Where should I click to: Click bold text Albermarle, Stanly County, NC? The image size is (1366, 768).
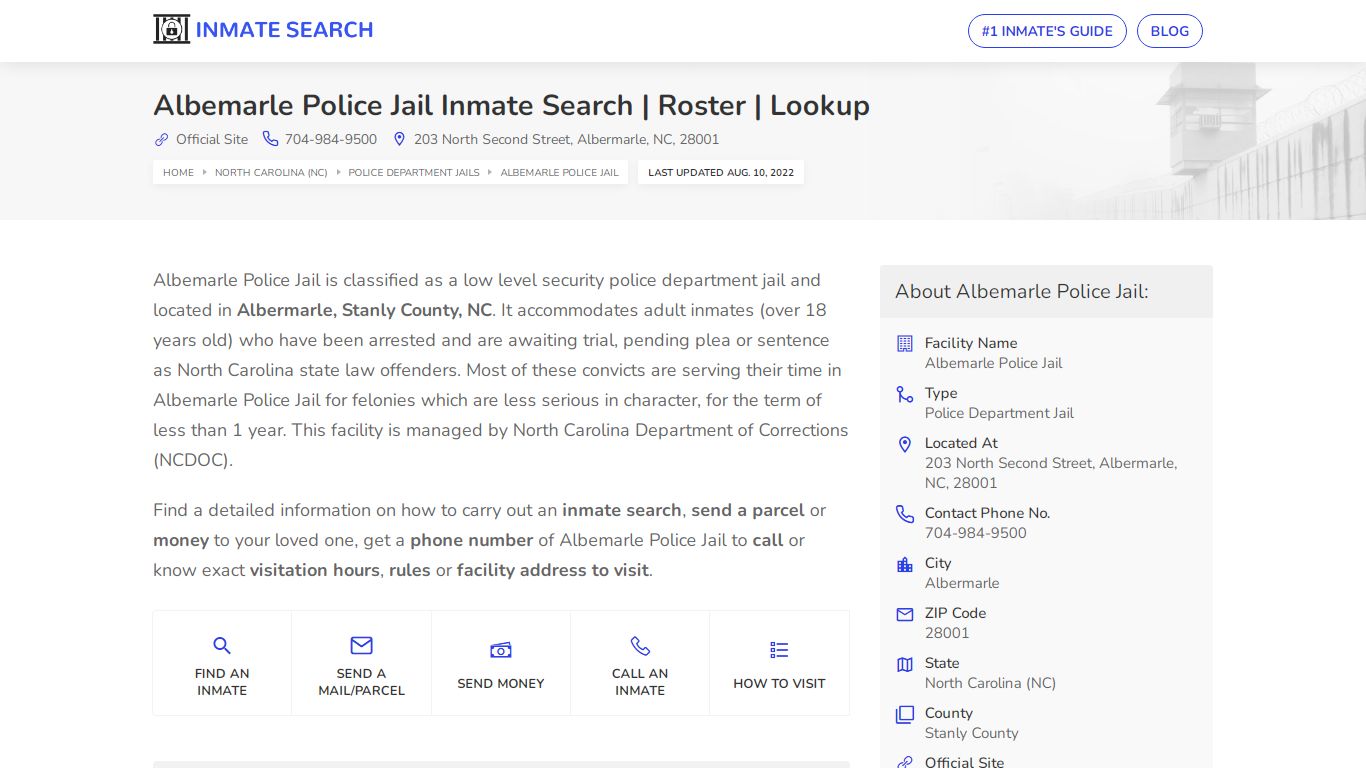pyautogui.click(x=364, y=310)
